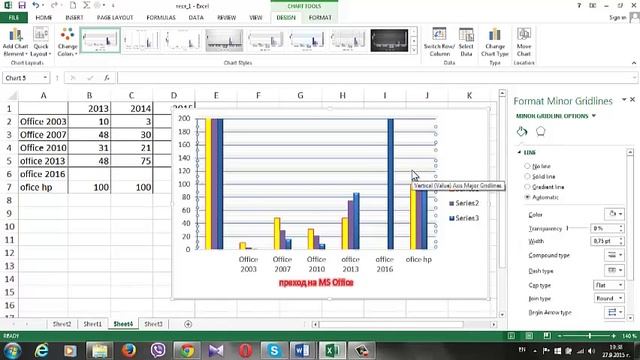Open Effects pentagon tab in format pane
Screen dimensions: 640x360
(540, 131)
